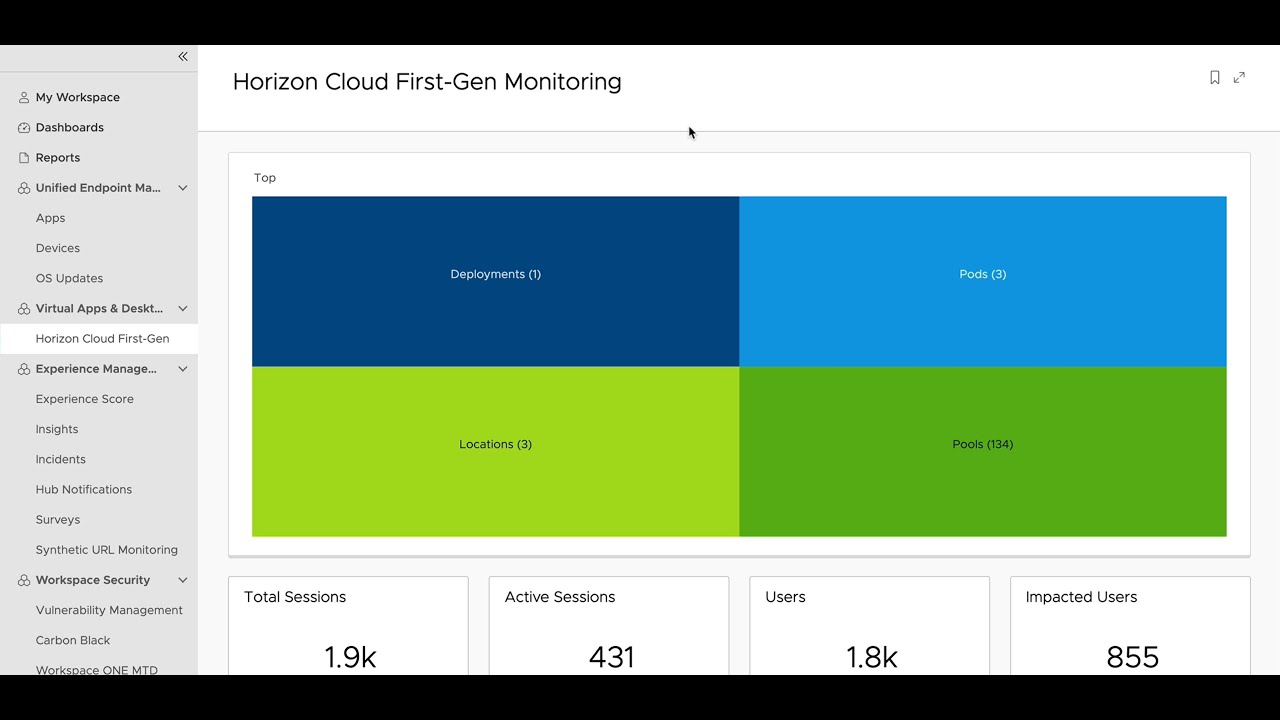Open Hub Notifications in the sidebar
Screen dimensions: 1280x720
[x=84, y=489]
